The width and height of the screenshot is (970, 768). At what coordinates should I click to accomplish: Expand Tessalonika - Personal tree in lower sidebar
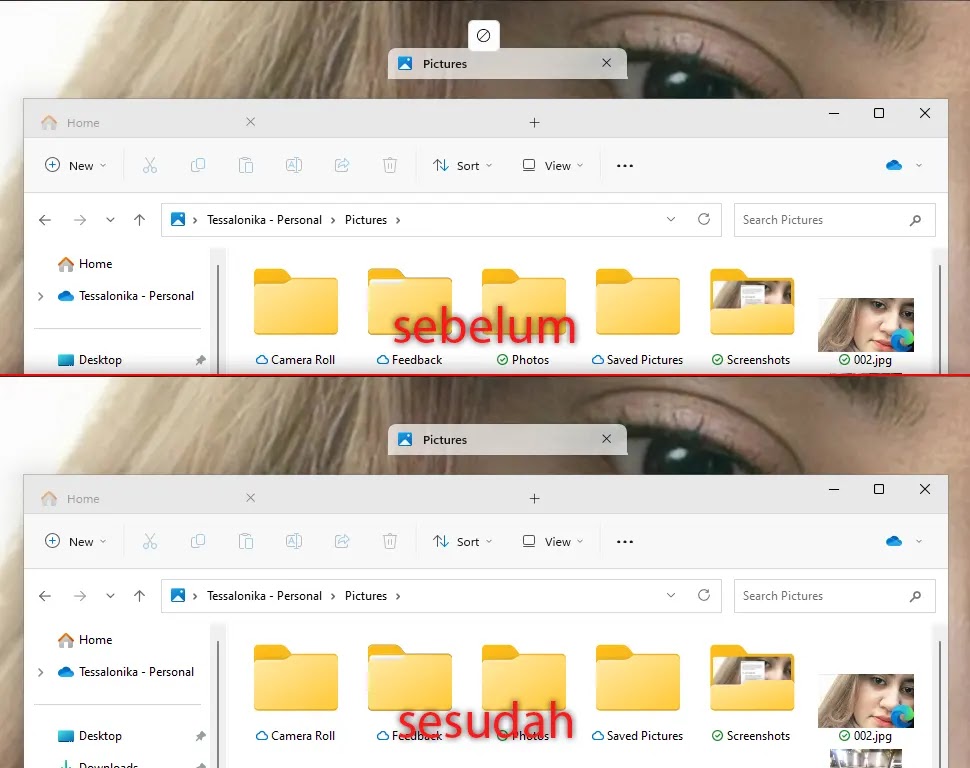coord(41,673)
